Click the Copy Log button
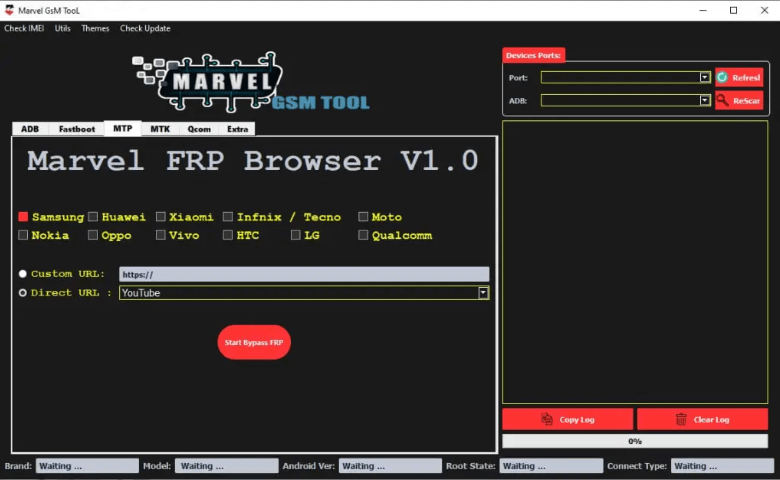 (568, 419)
